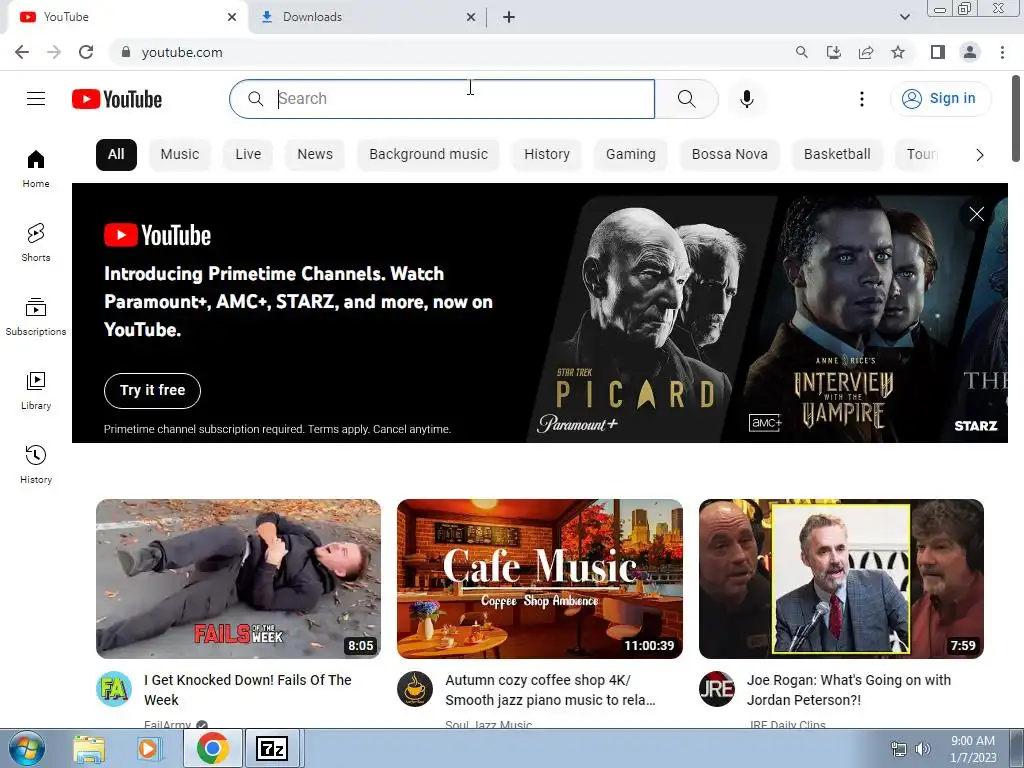Open JRE Daily Clips channel avatar
The height and width of the screenshot is (768, 1024).
[716, 689]
